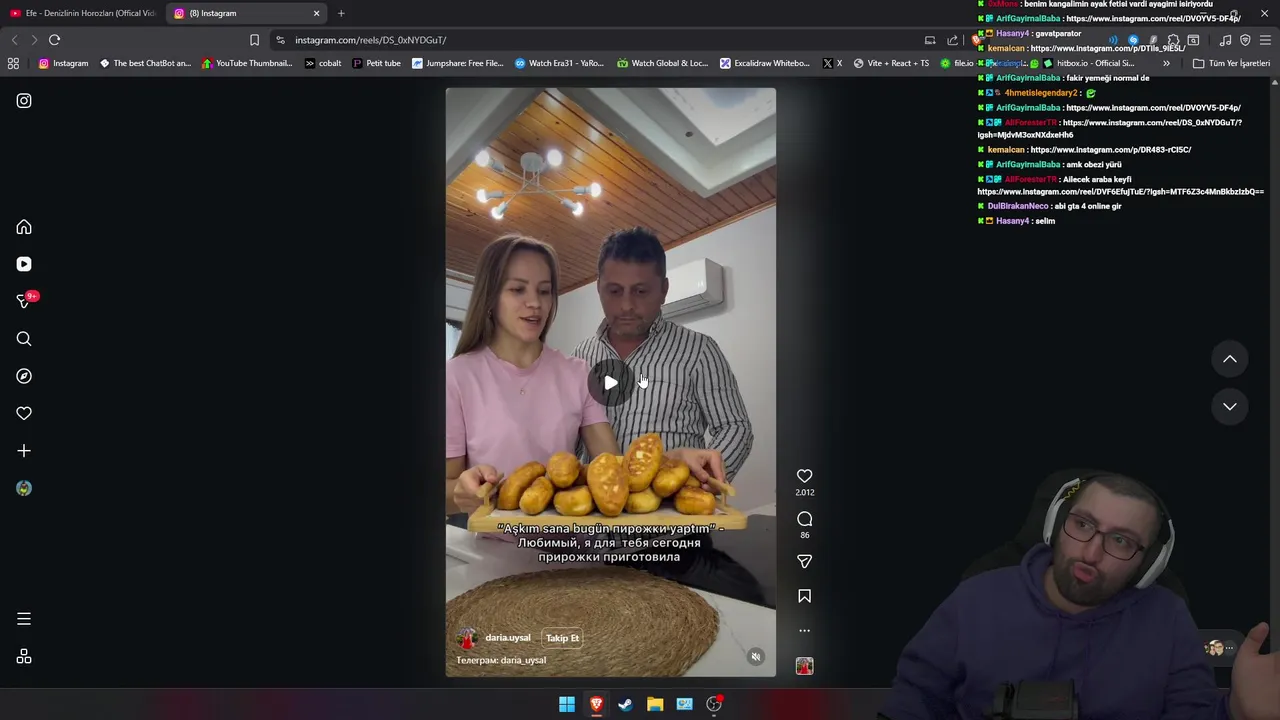Open the X bookmark
Viewport: 1280px width, 720px height.
click(832, 63)
